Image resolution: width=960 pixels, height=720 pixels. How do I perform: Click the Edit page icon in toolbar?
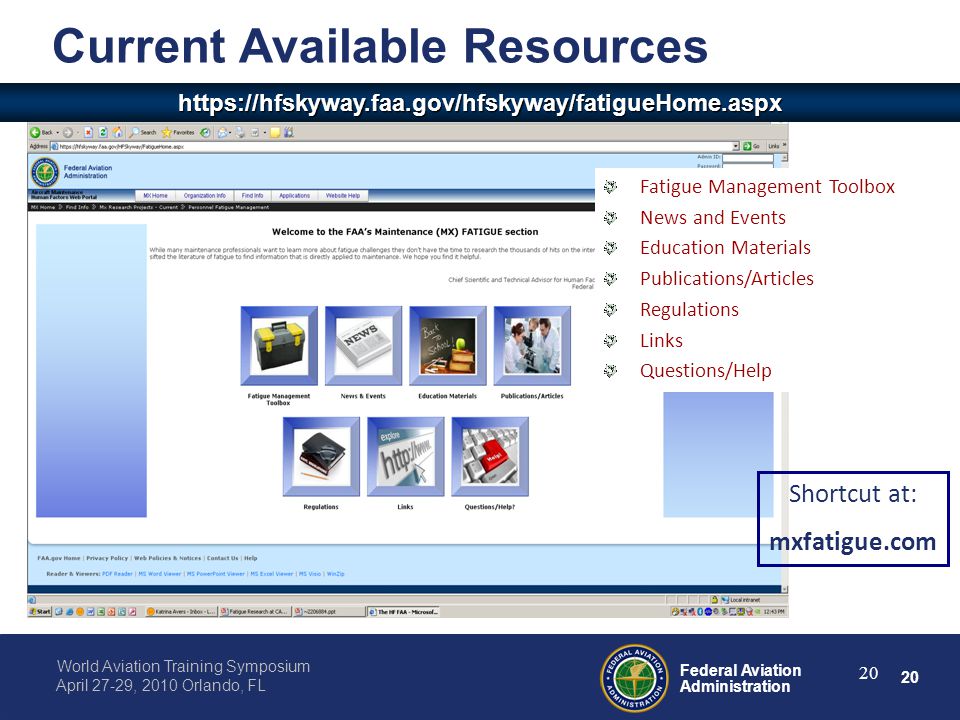click(x=255, y=132)
